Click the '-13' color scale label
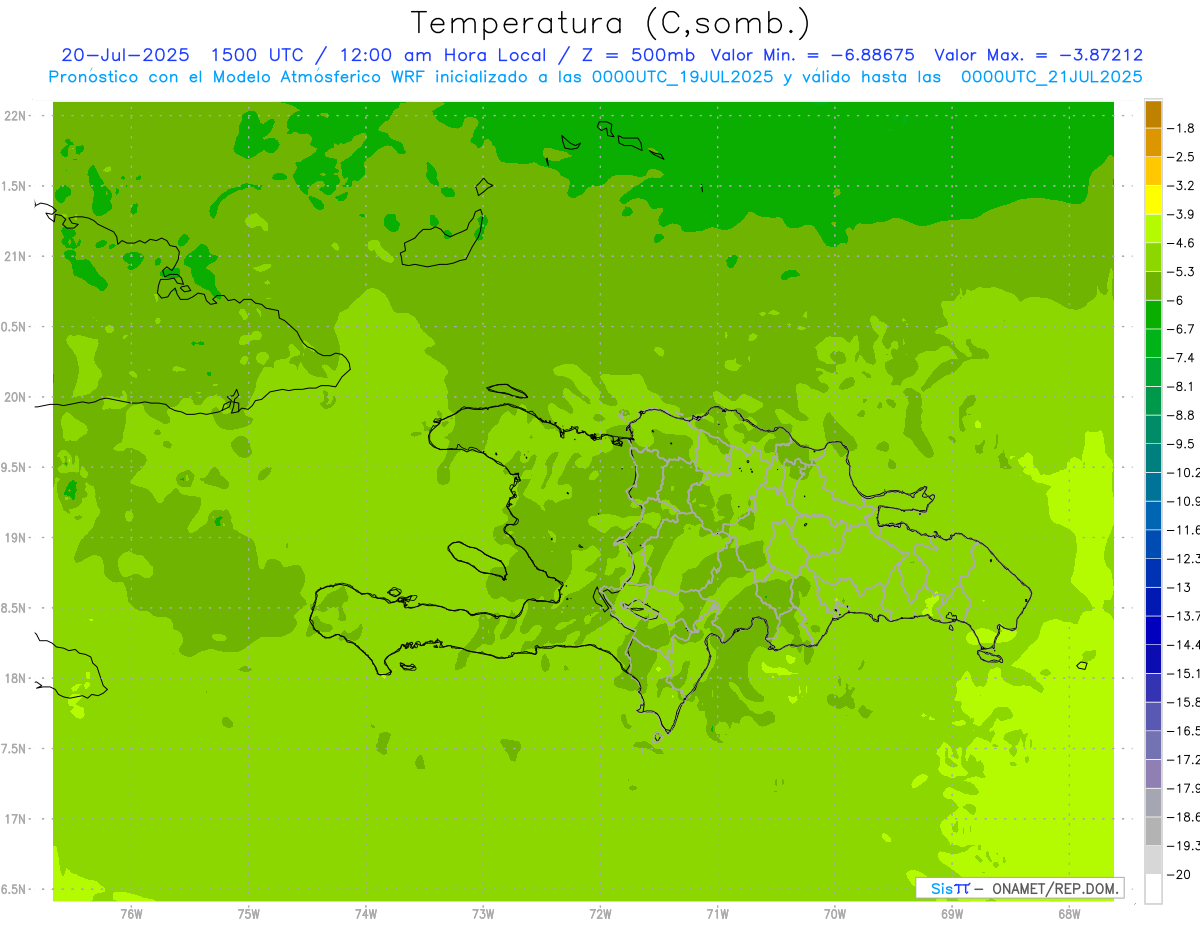Image resolution: width=1200 pixels, height=927 pixels. (1177, 587)
